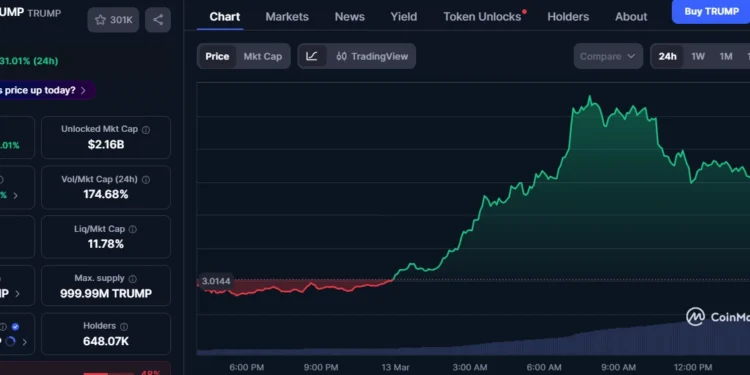The image size is (750, 375).
Task: Click the 11.78% liquidity ratio value
Action: click(x=106, y=244)
